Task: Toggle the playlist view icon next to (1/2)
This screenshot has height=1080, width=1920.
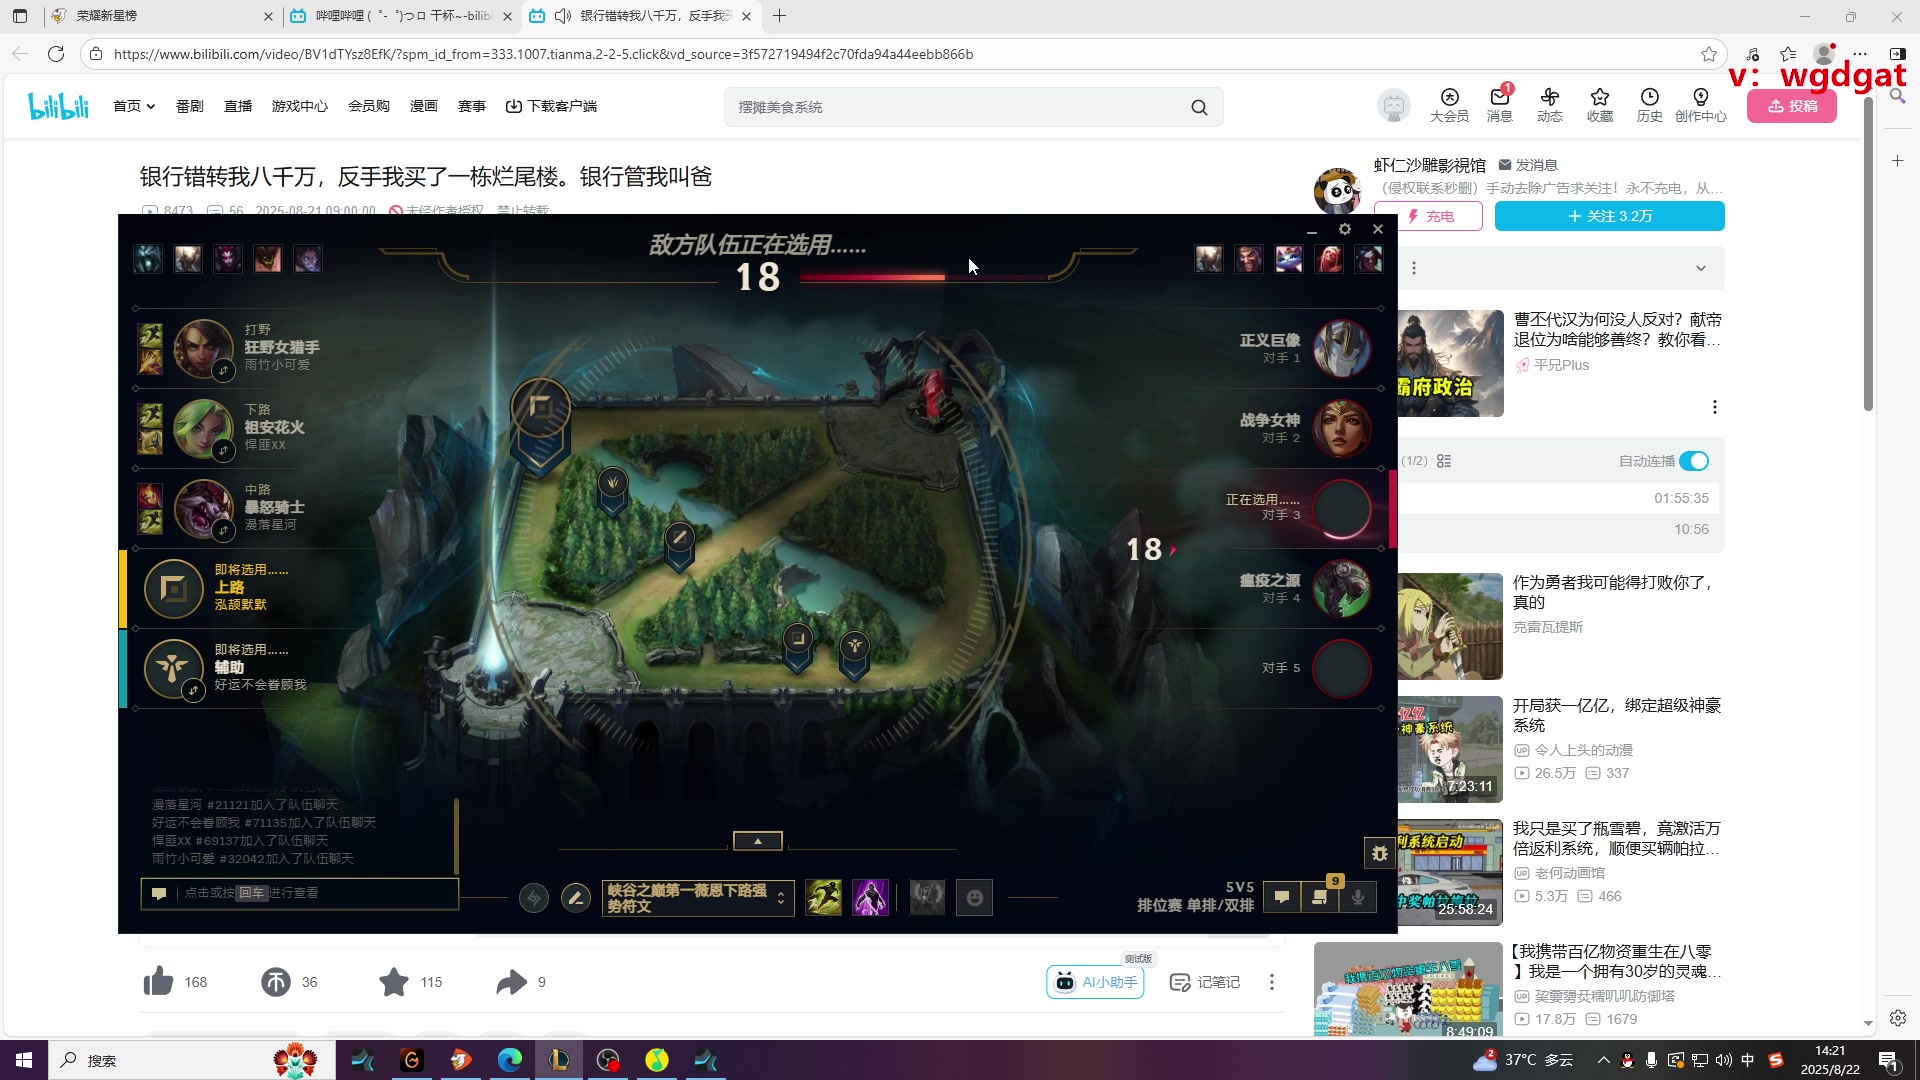Action: point(1444,461)
